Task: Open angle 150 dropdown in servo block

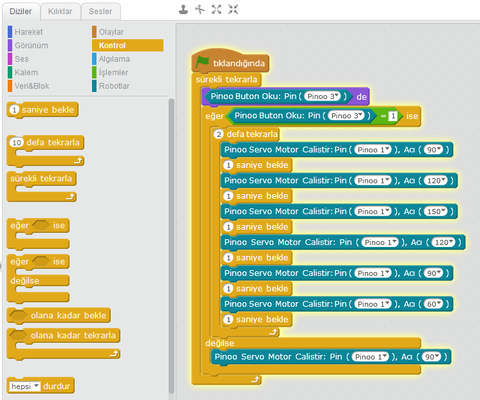Action: coord(435,211)
